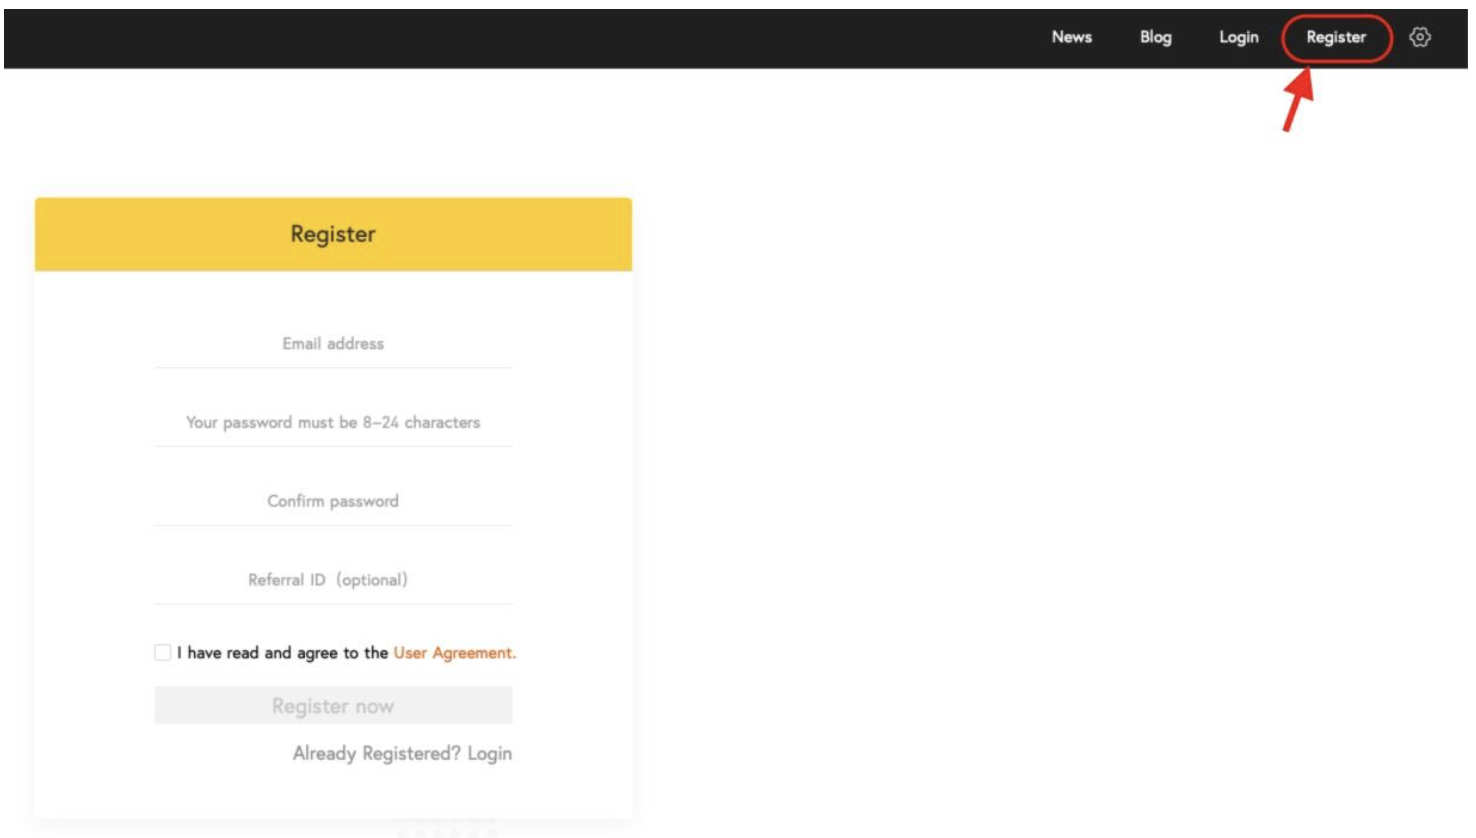Image resolution: width=1476 pixels, height=838 pixels.
Task: Focus the Confirm password field
Action: tap(333, 502)
